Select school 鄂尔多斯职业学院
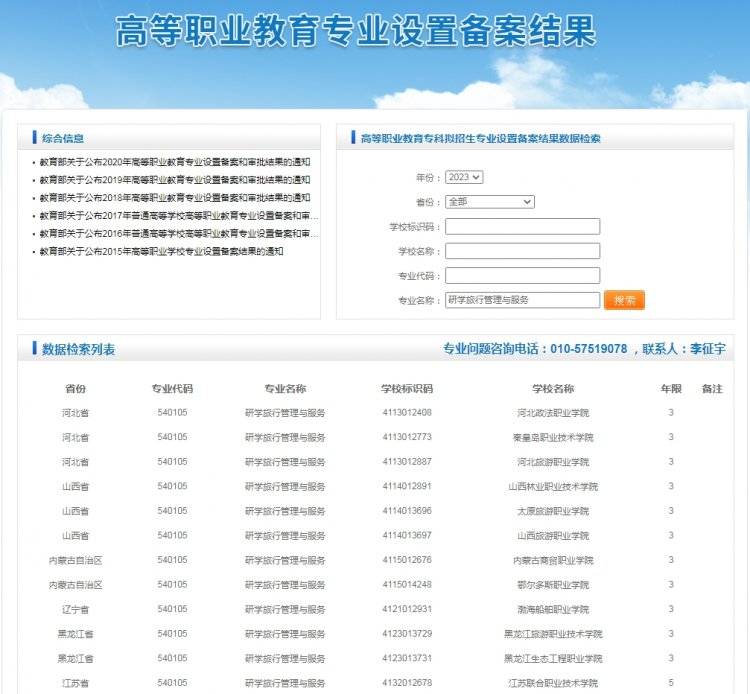Viewport: 750px width, 694px height. click(553, 584)
